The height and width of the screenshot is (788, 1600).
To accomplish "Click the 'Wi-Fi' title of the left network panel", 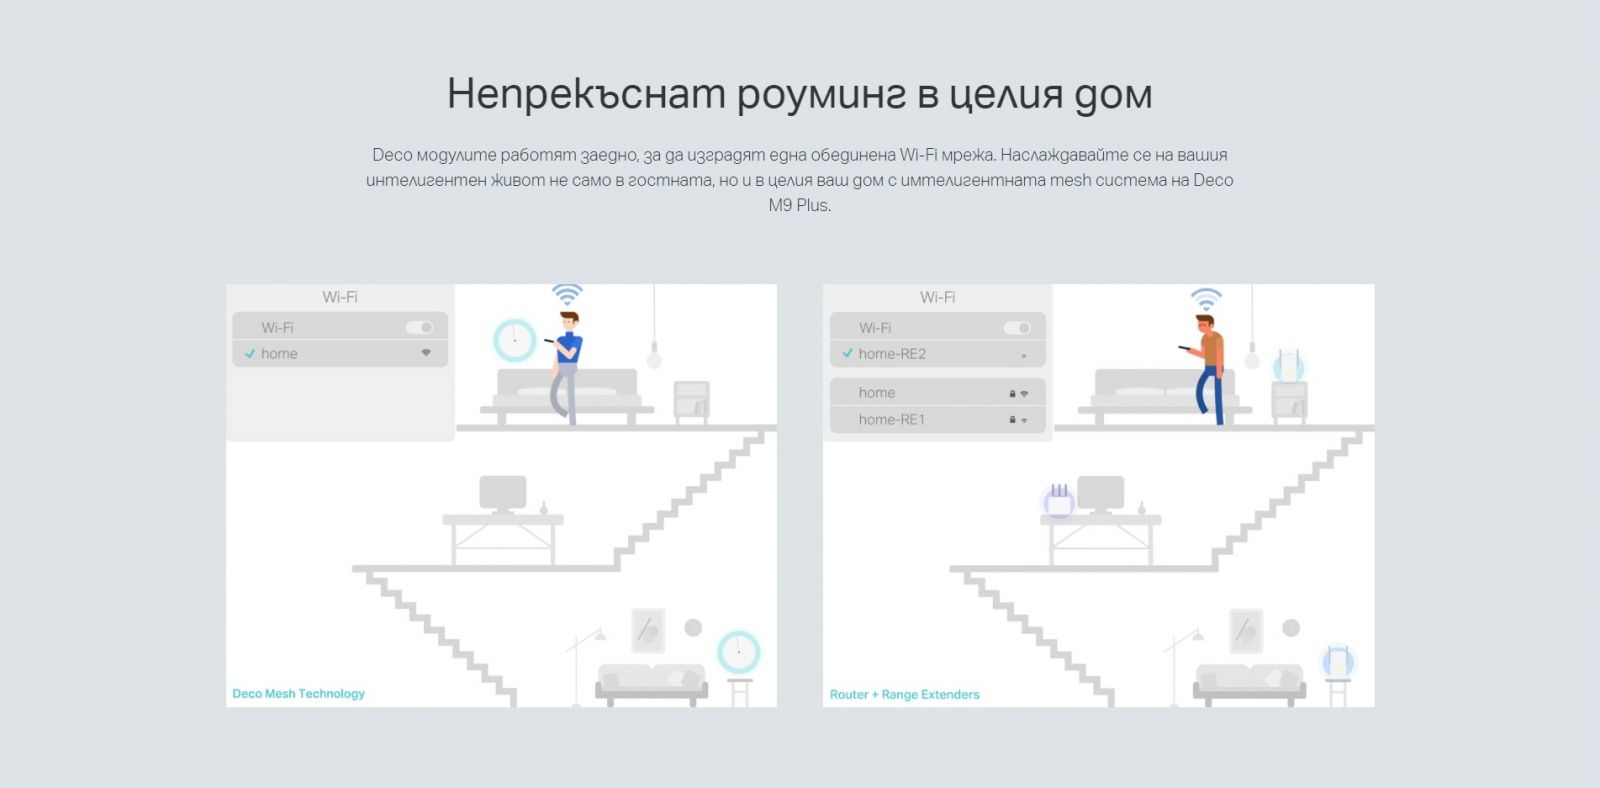I will point(340,297).
